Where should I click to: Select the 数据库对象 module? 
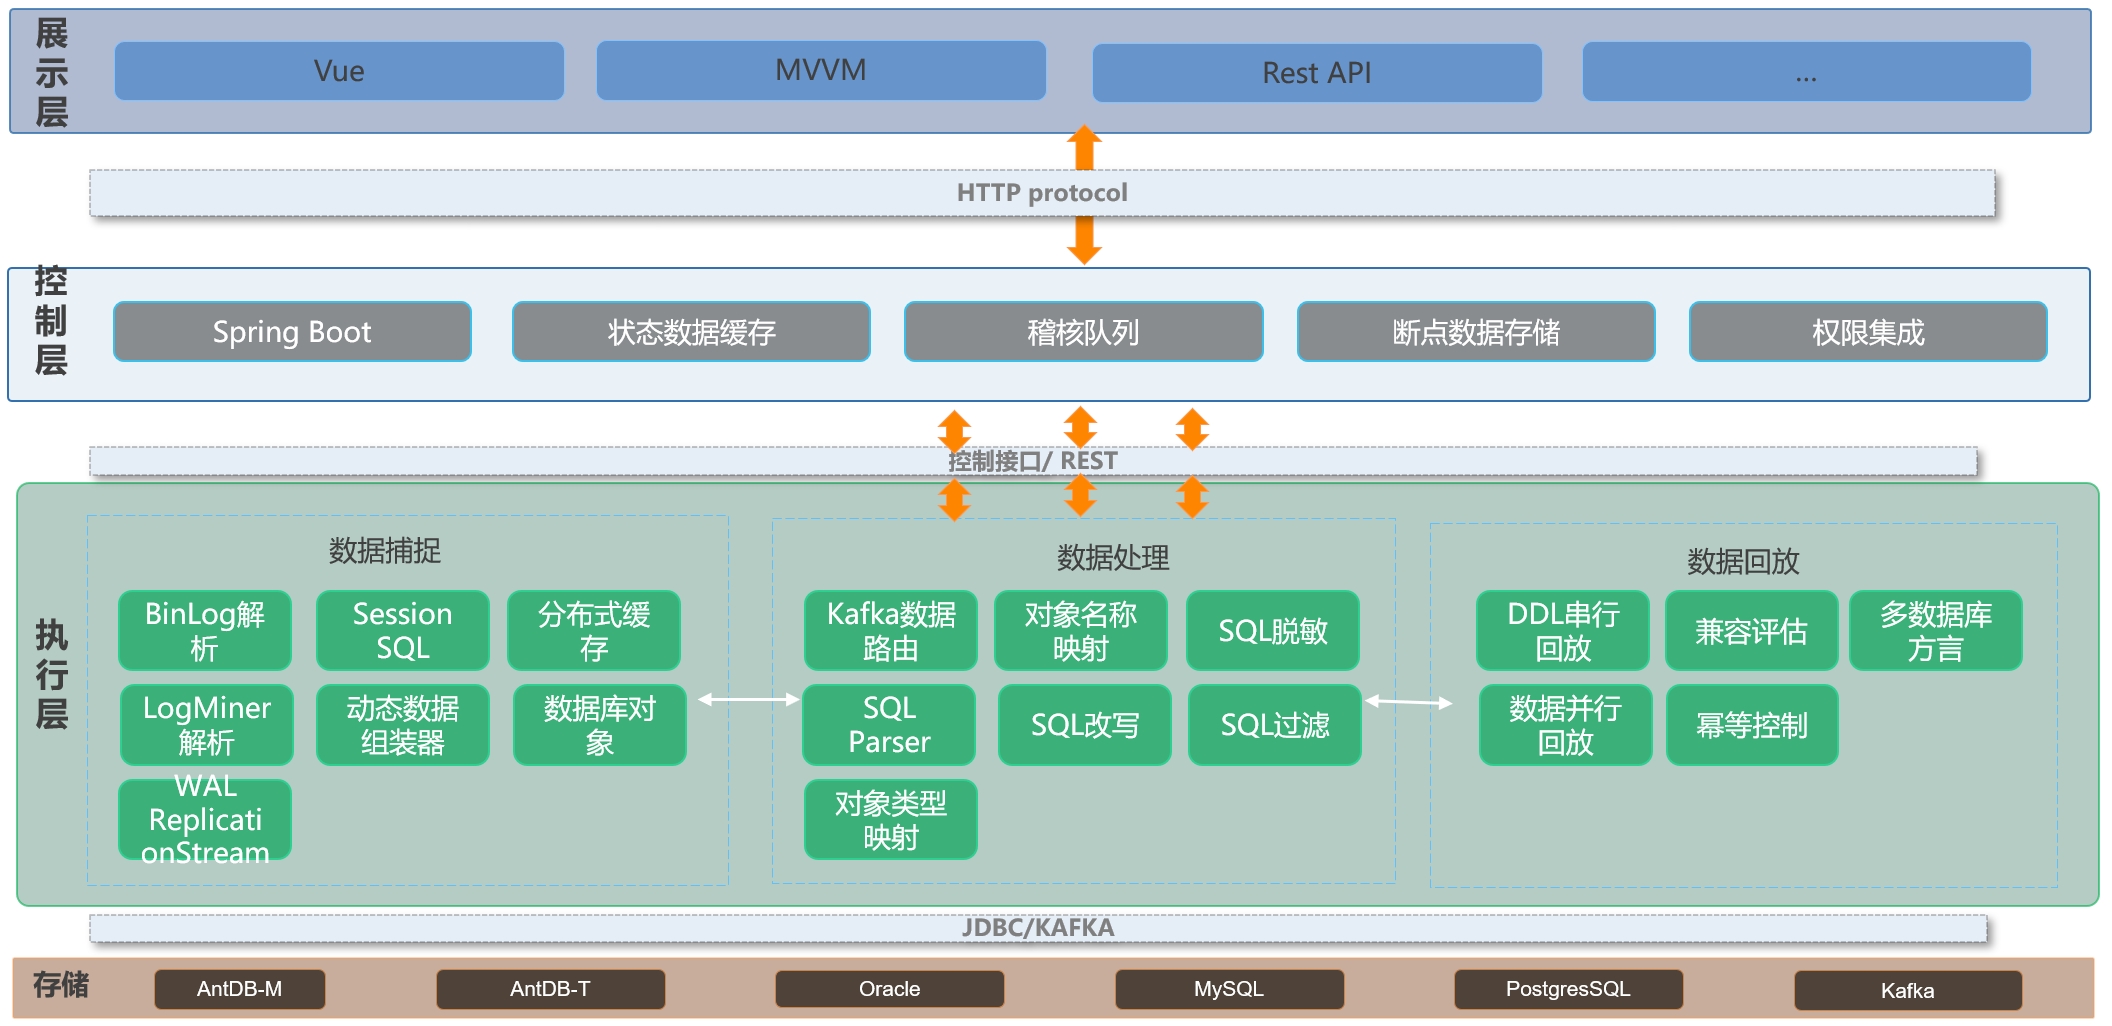click(x=600, y=725)
